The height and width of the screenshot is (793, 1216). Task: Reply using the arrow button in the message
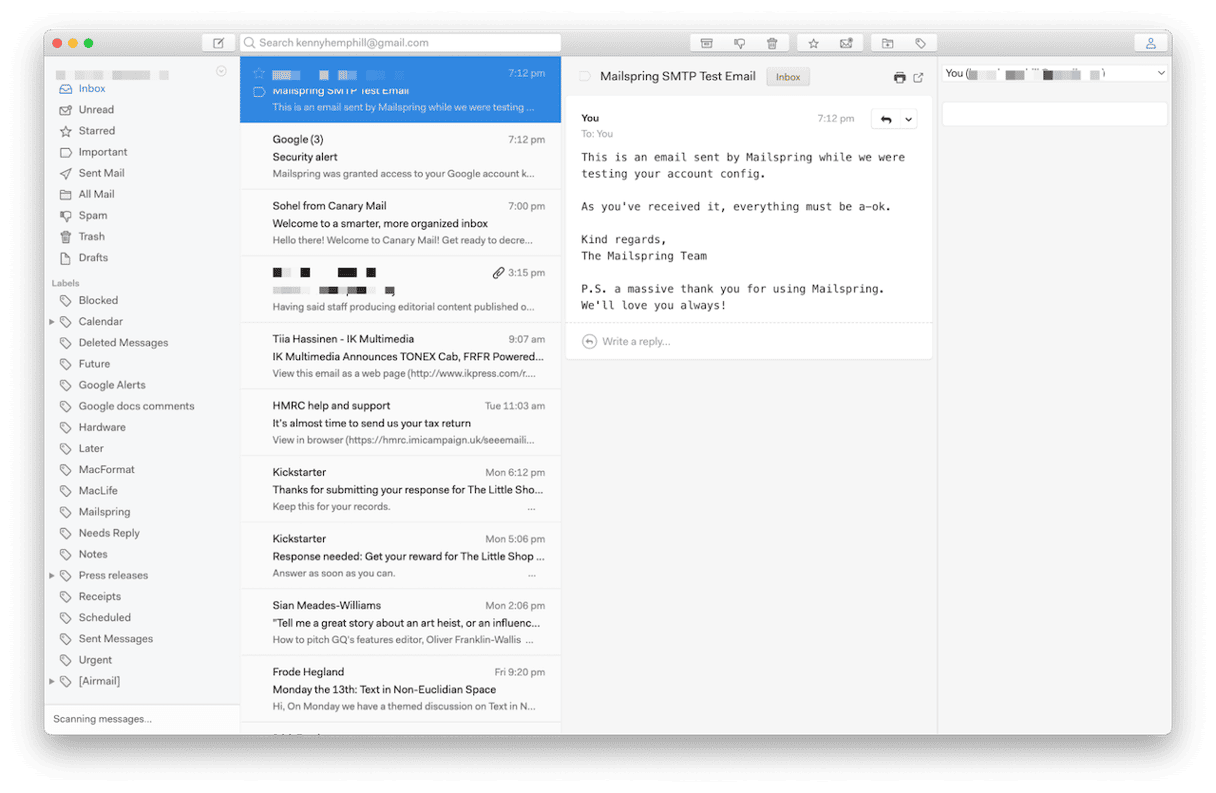pyautogui.click(x=886, y=119)
